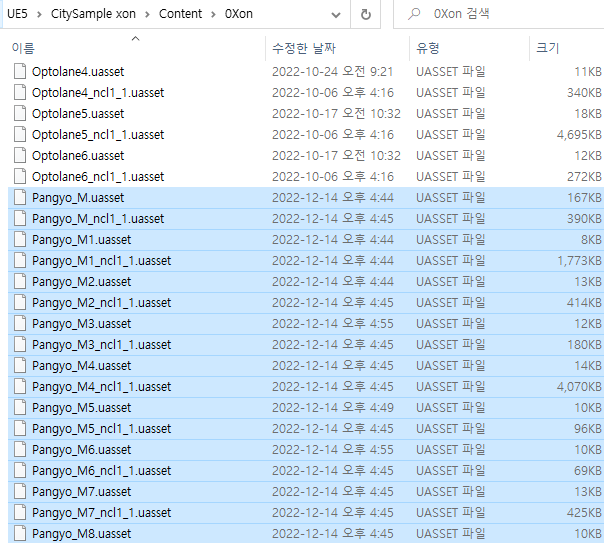This screenshot has height=543, width=604.
Task: Select file name Optolane5_ncl1_1.uasset
Action: (98, 134)
